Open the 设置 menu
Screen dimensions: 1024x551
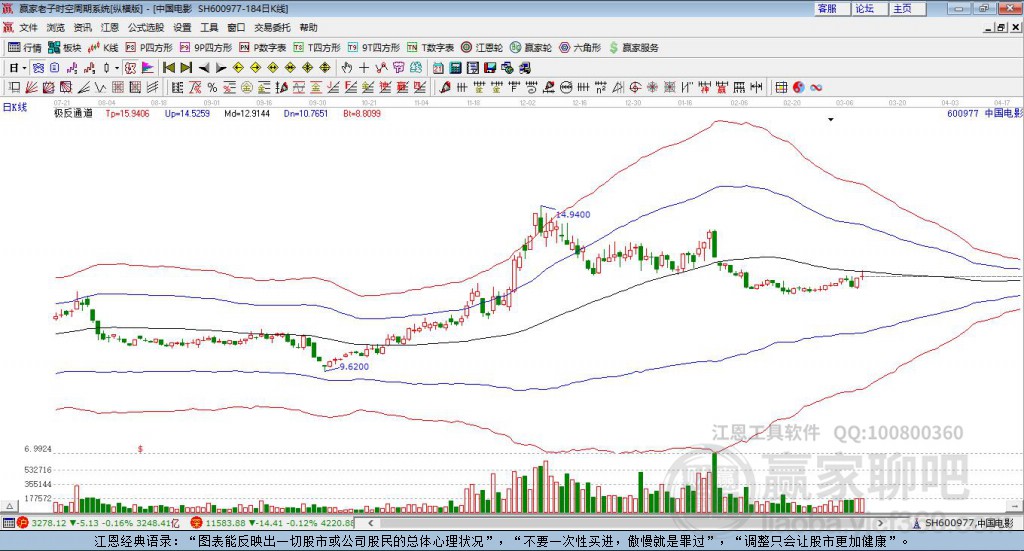(182, 27)
